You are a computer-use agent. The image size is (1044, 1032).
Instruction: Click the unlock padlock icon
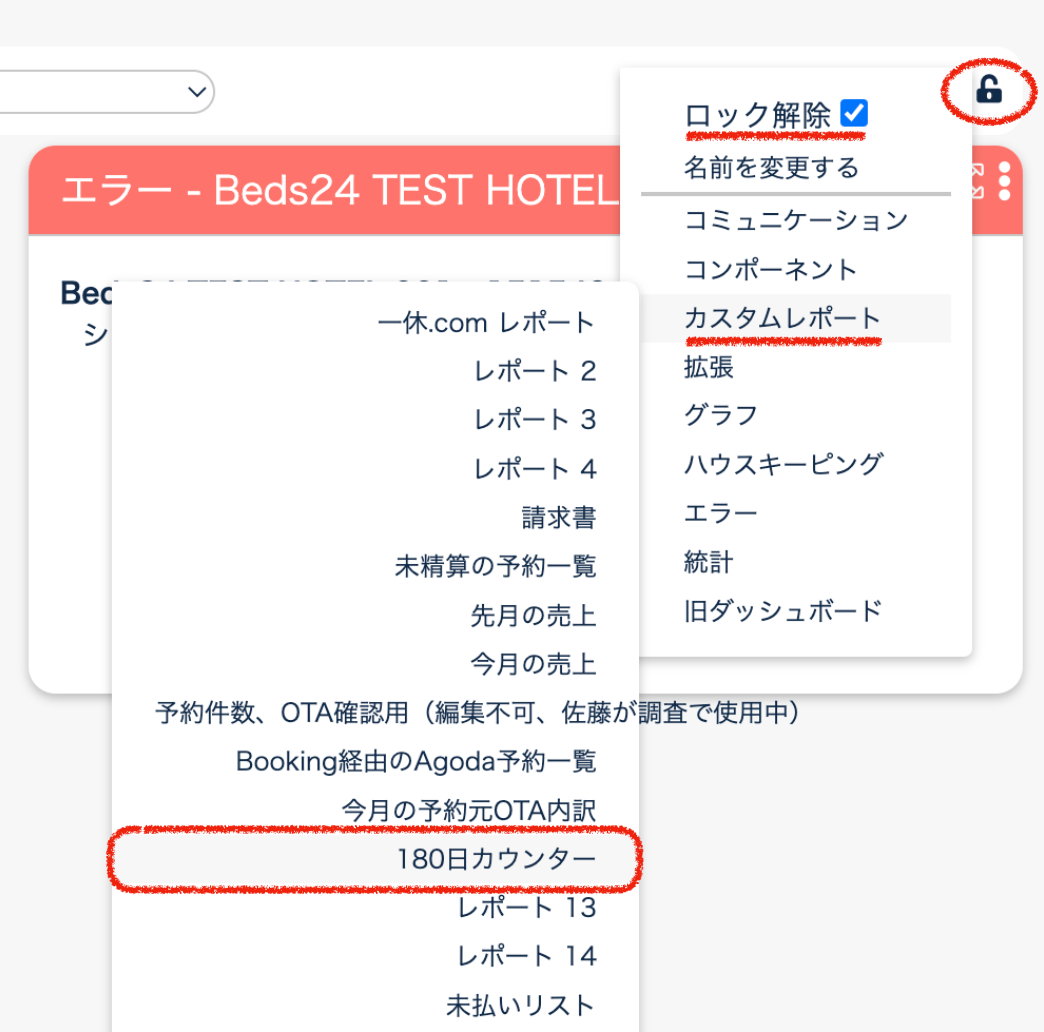point(988,90)
